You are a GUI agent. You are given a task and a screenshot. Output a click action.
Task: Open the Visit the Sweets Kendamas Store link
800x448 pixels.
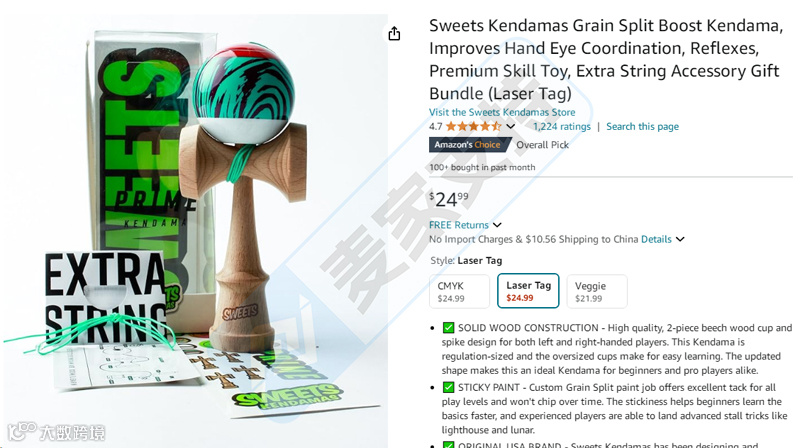502,112
